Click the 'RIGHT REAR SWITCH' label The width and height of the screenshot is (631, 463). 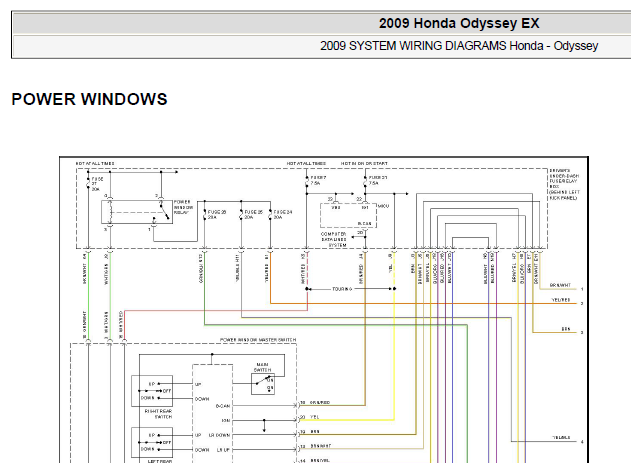tap(158, 414)
